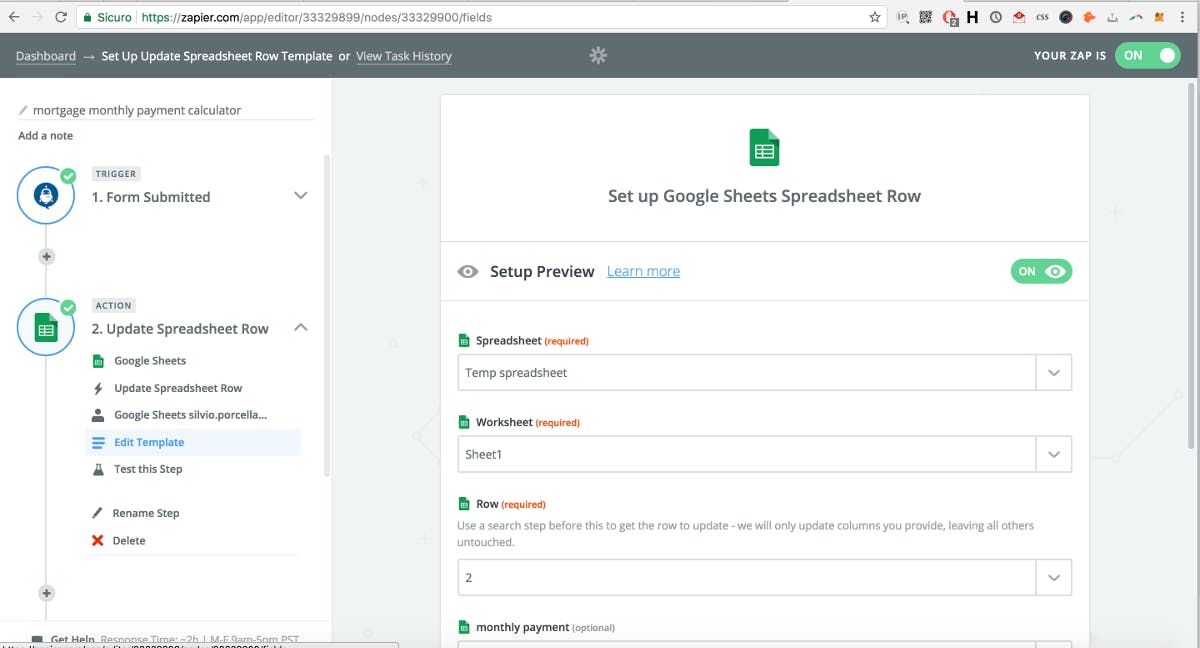Open the Dashboard link

46,56
